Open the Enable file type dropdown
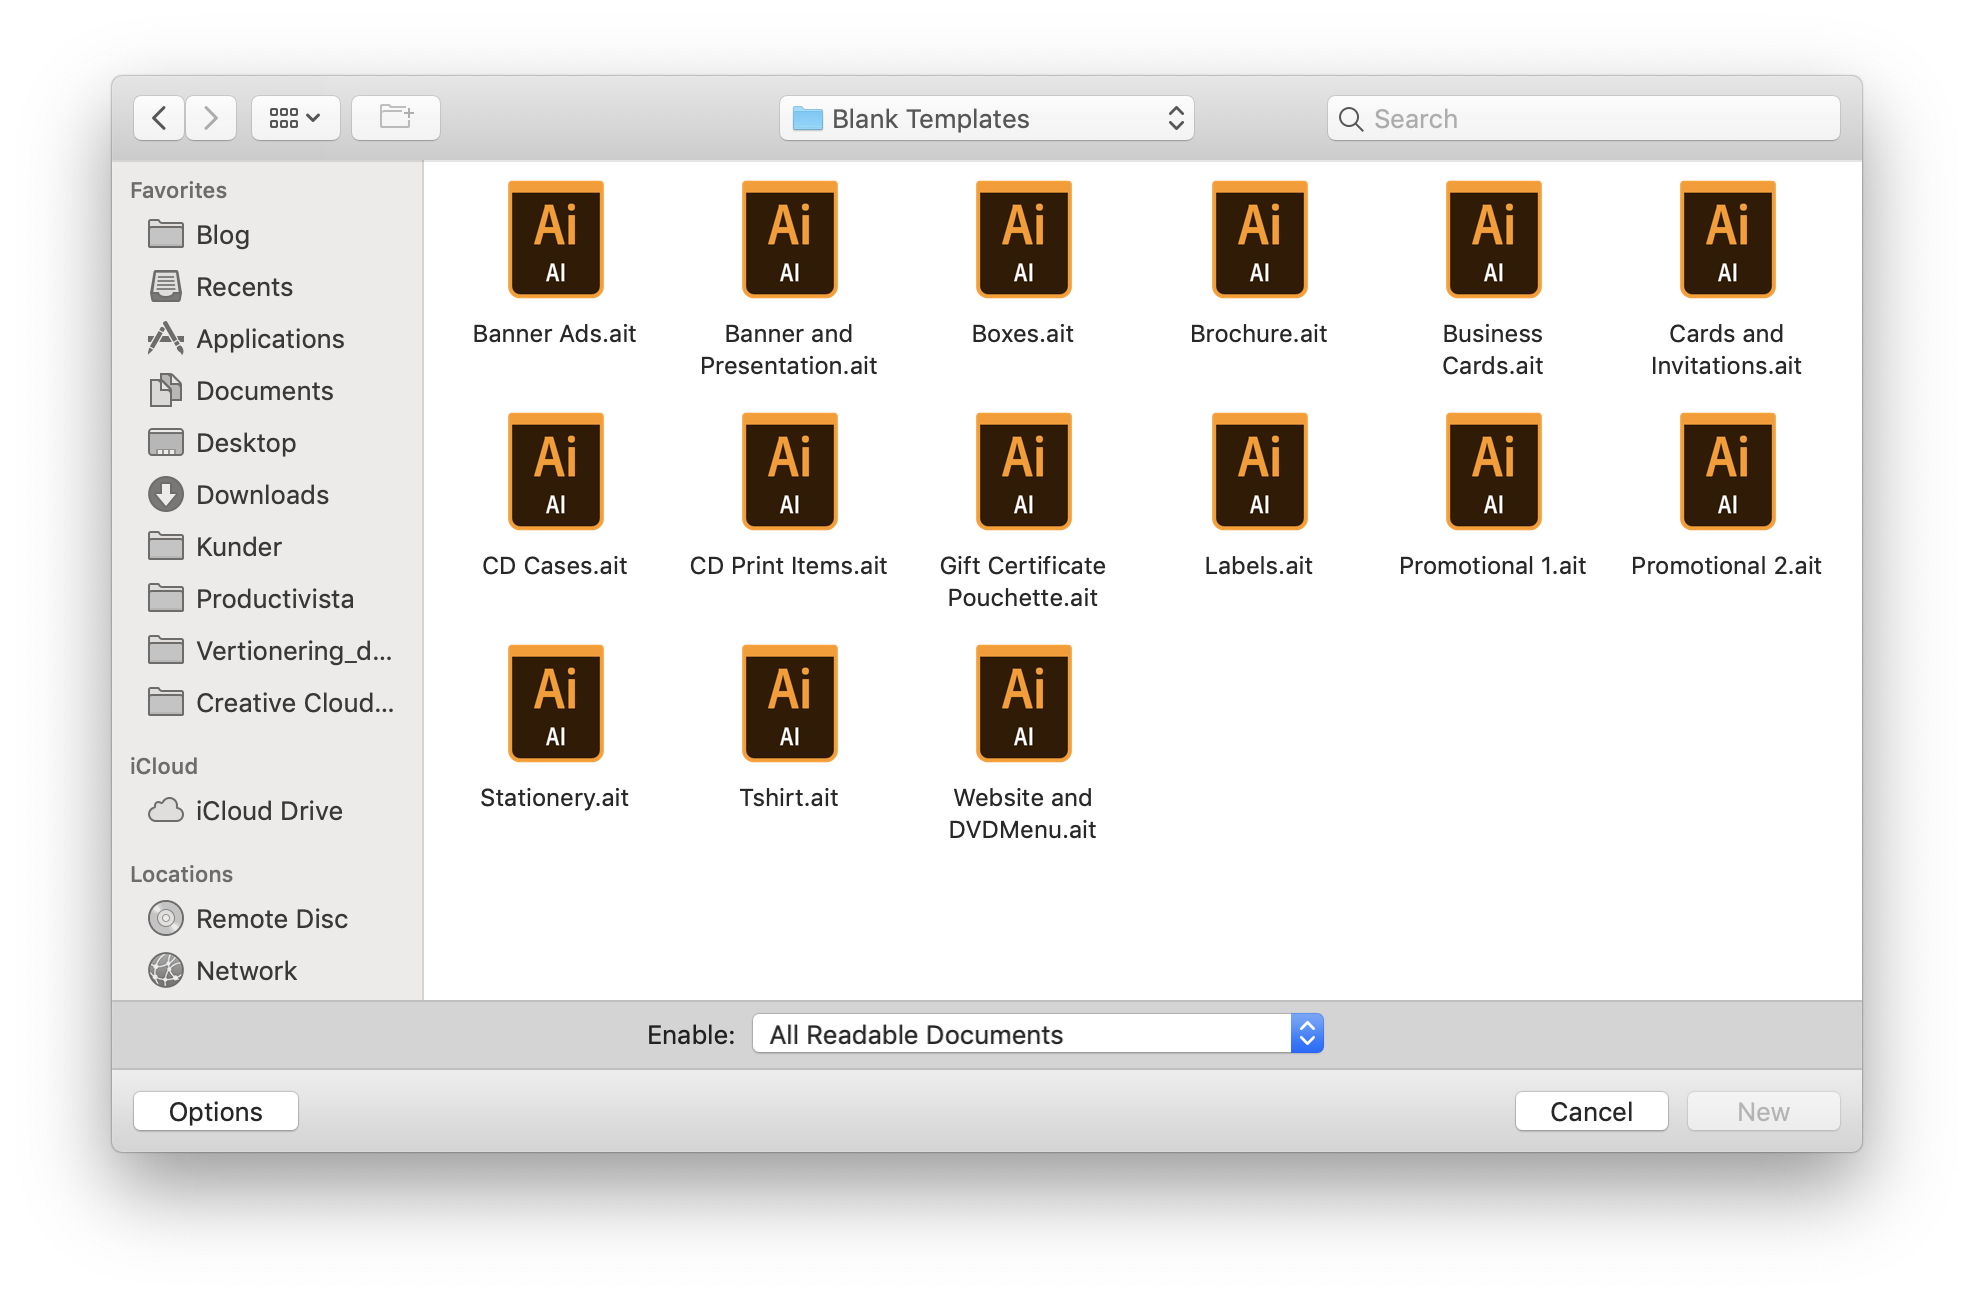Viewport: 1974px width, 1300px height. coord(1038,1034)
